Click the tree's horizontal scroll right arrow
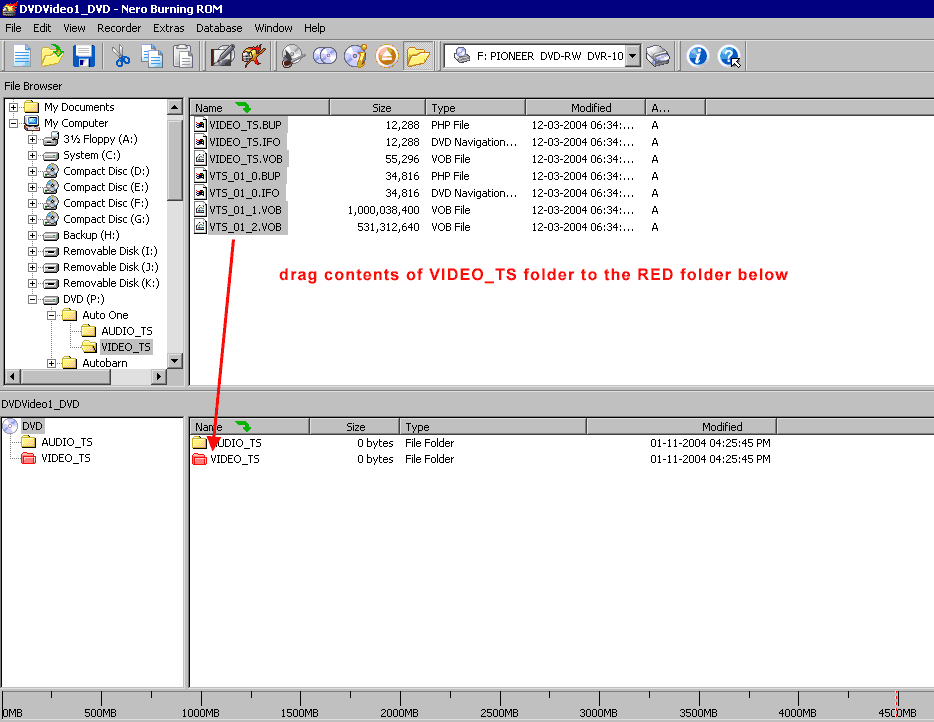The width and height of the screenshot is (934, 722). tap(158, 376)
